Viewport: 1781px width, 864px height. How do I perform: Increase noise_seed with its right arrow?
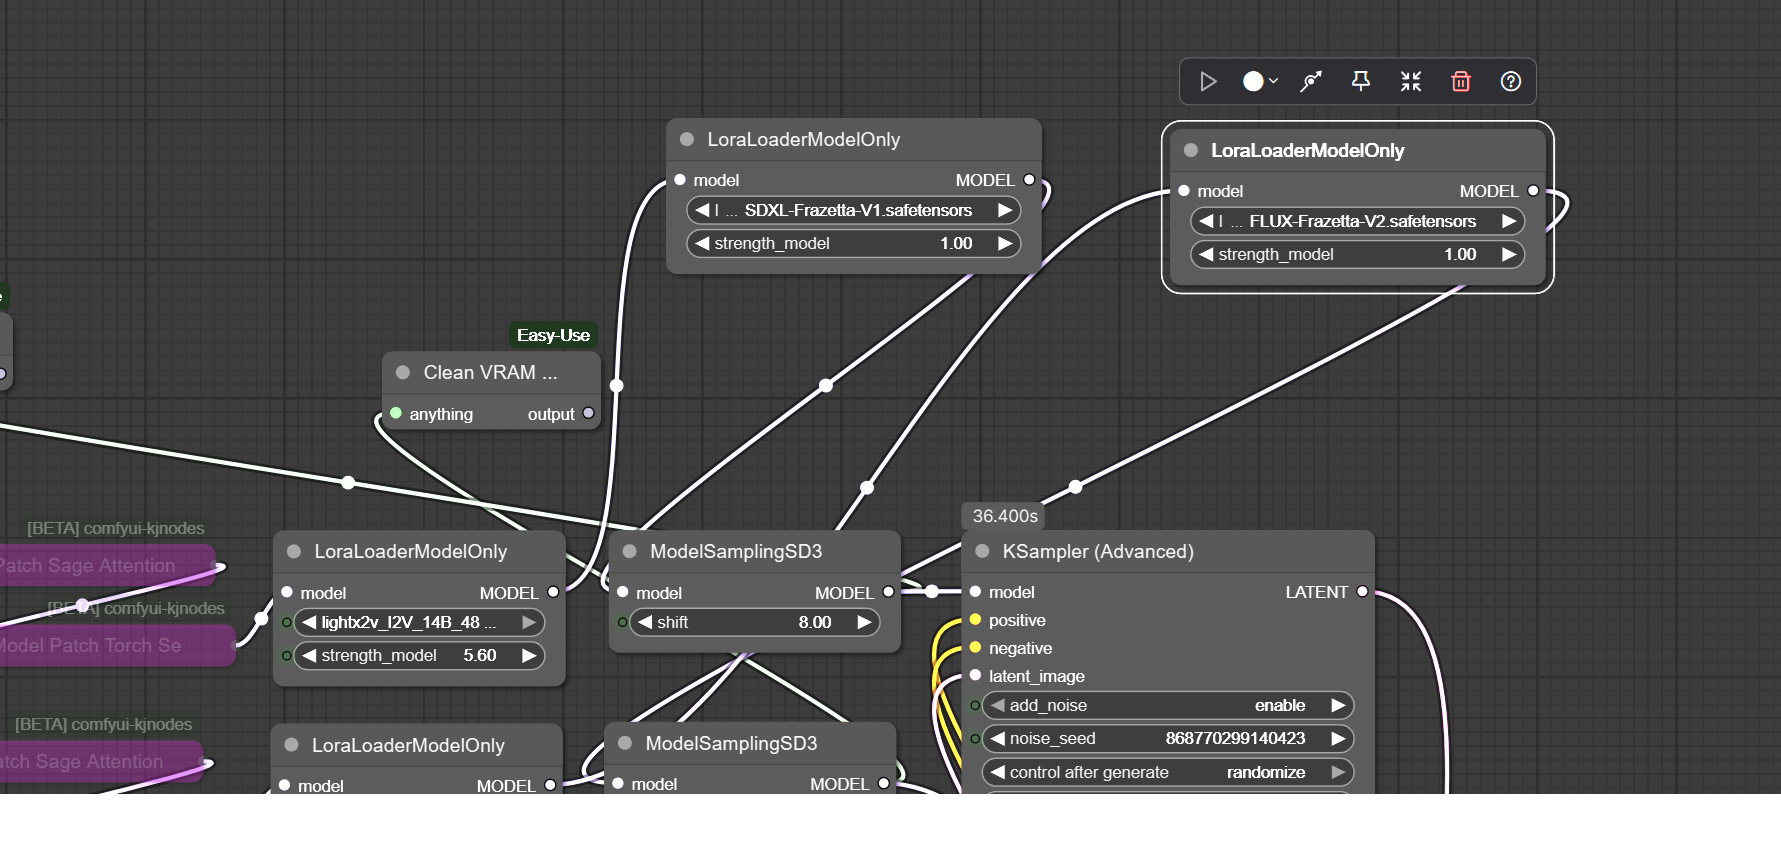pos(1338,738)
